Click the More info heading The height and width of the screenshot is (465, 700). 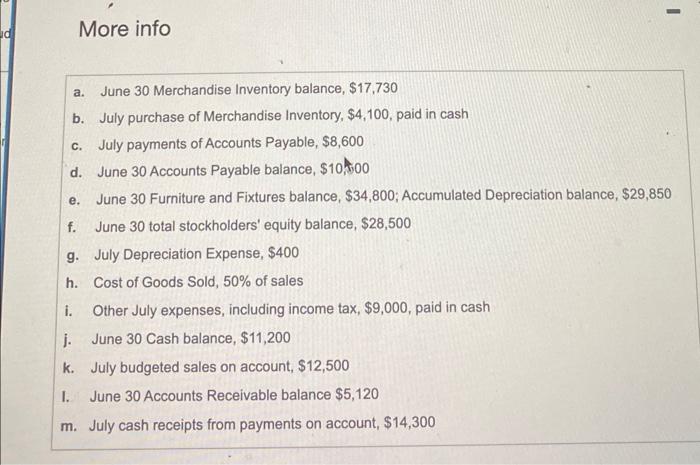click(x=124, y=29)
